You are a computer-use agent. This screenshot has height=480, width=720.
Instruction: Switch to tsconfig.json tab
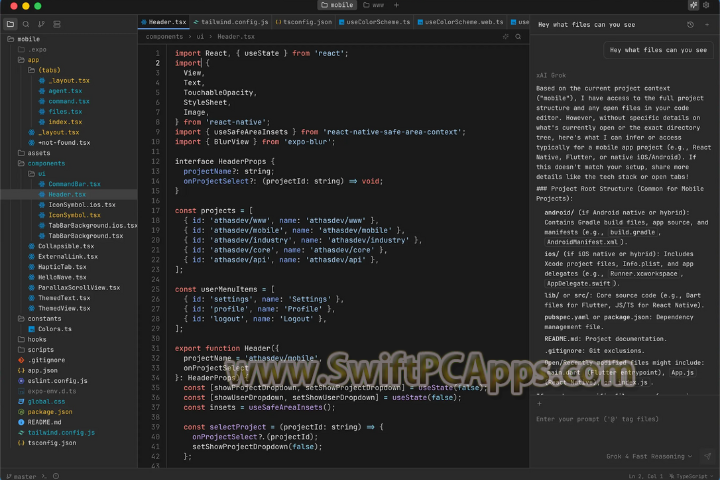point(304,22)
